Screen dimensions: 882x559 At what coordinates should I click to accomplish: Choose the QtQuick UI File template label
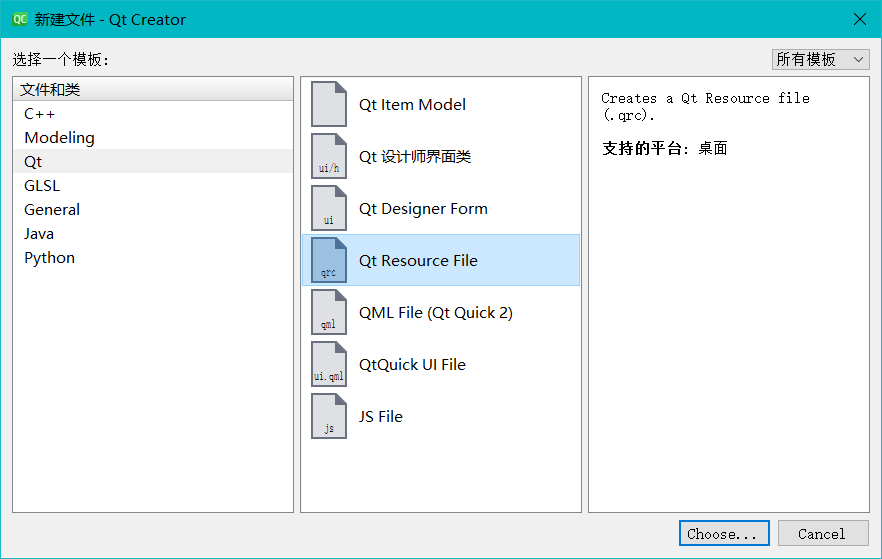pyautogui.click(x=412, y=364)
